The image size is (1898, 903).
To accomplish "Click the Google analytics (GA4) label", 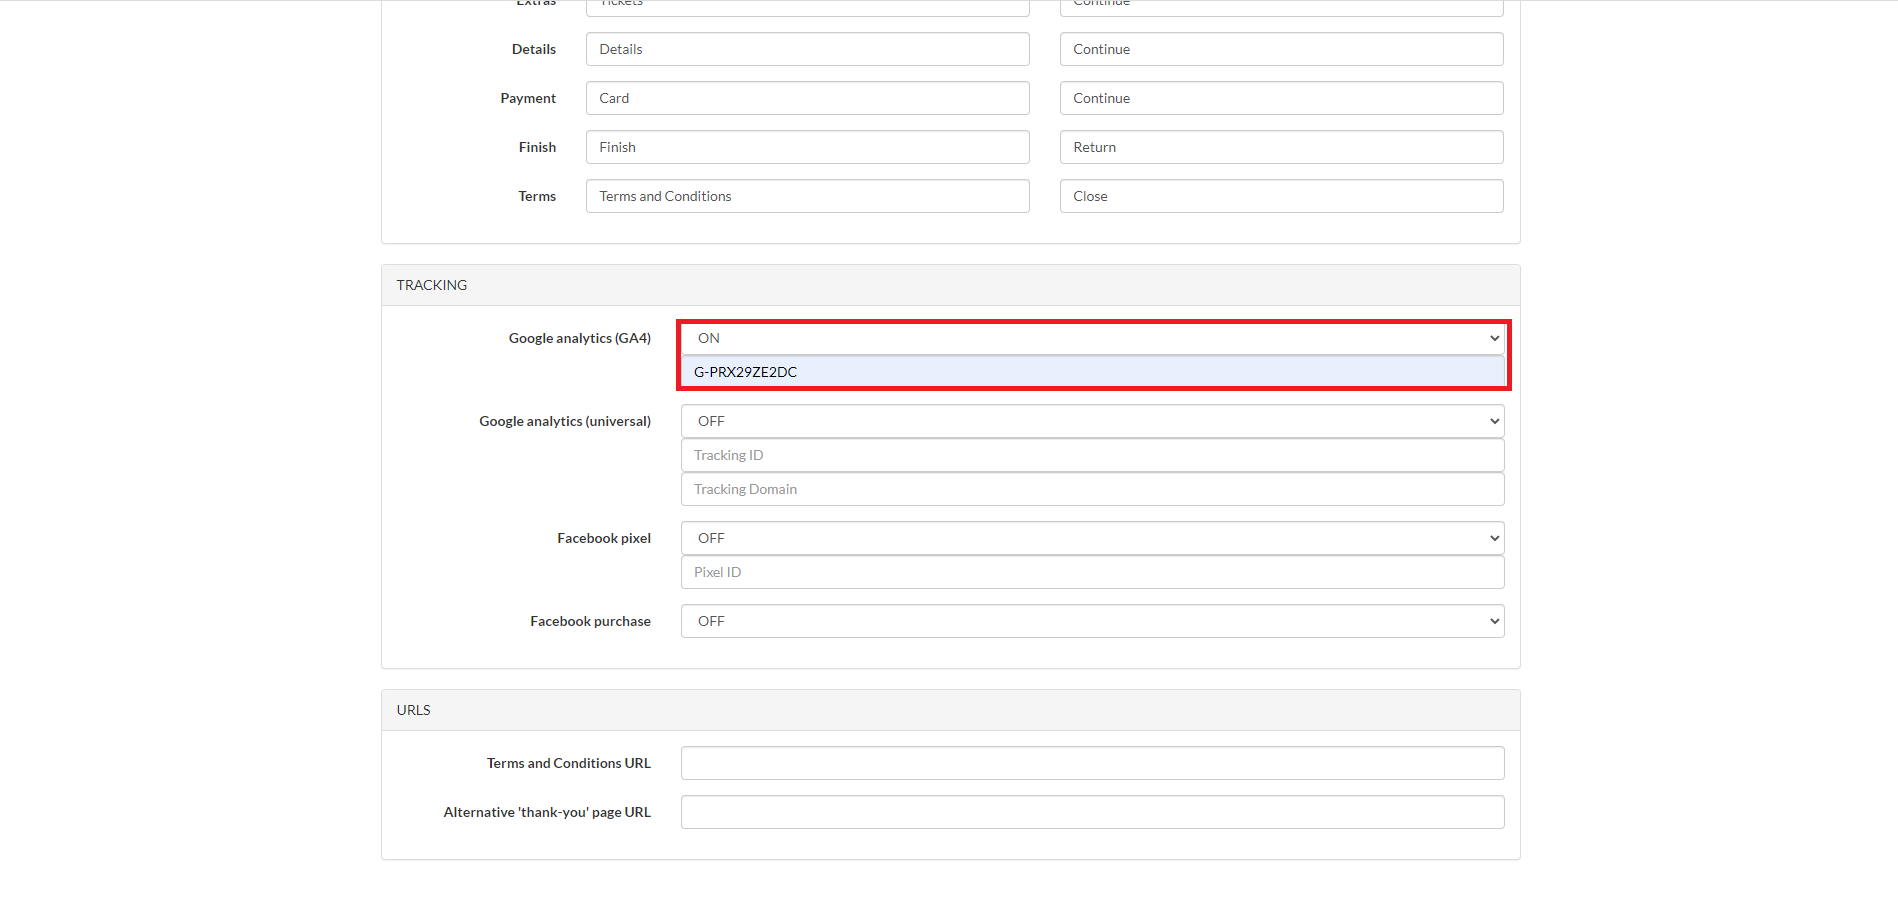I will (579, 338).
